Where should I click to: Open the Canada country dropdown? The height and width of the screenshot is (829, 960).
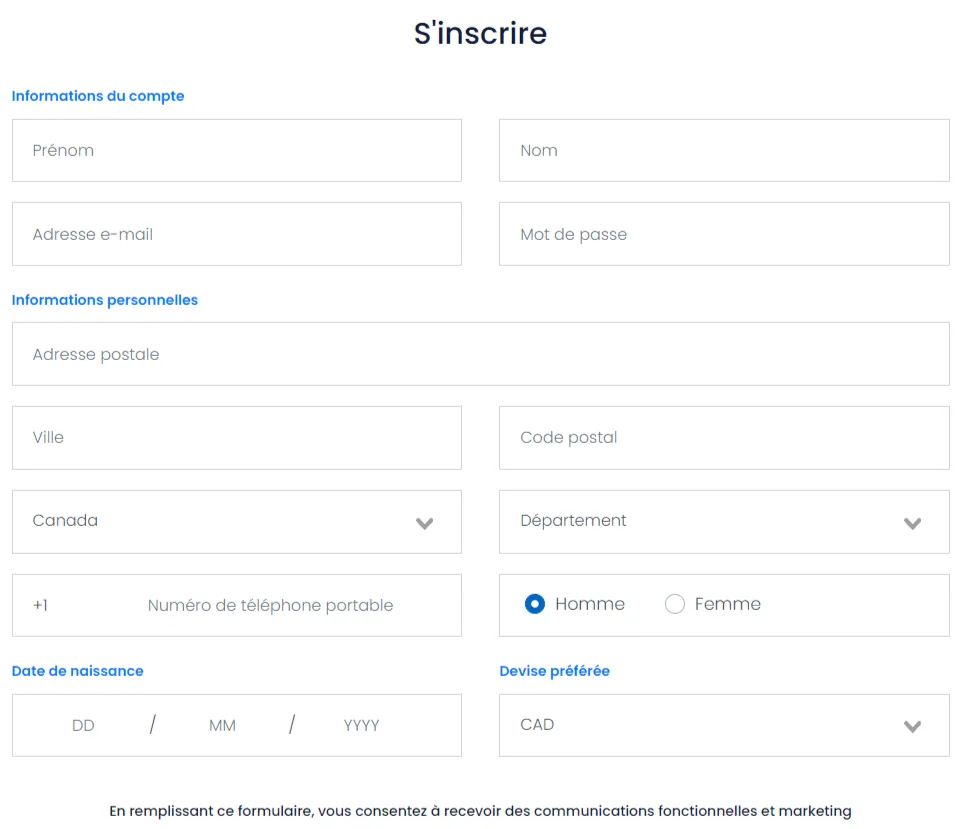pos(220,521)
